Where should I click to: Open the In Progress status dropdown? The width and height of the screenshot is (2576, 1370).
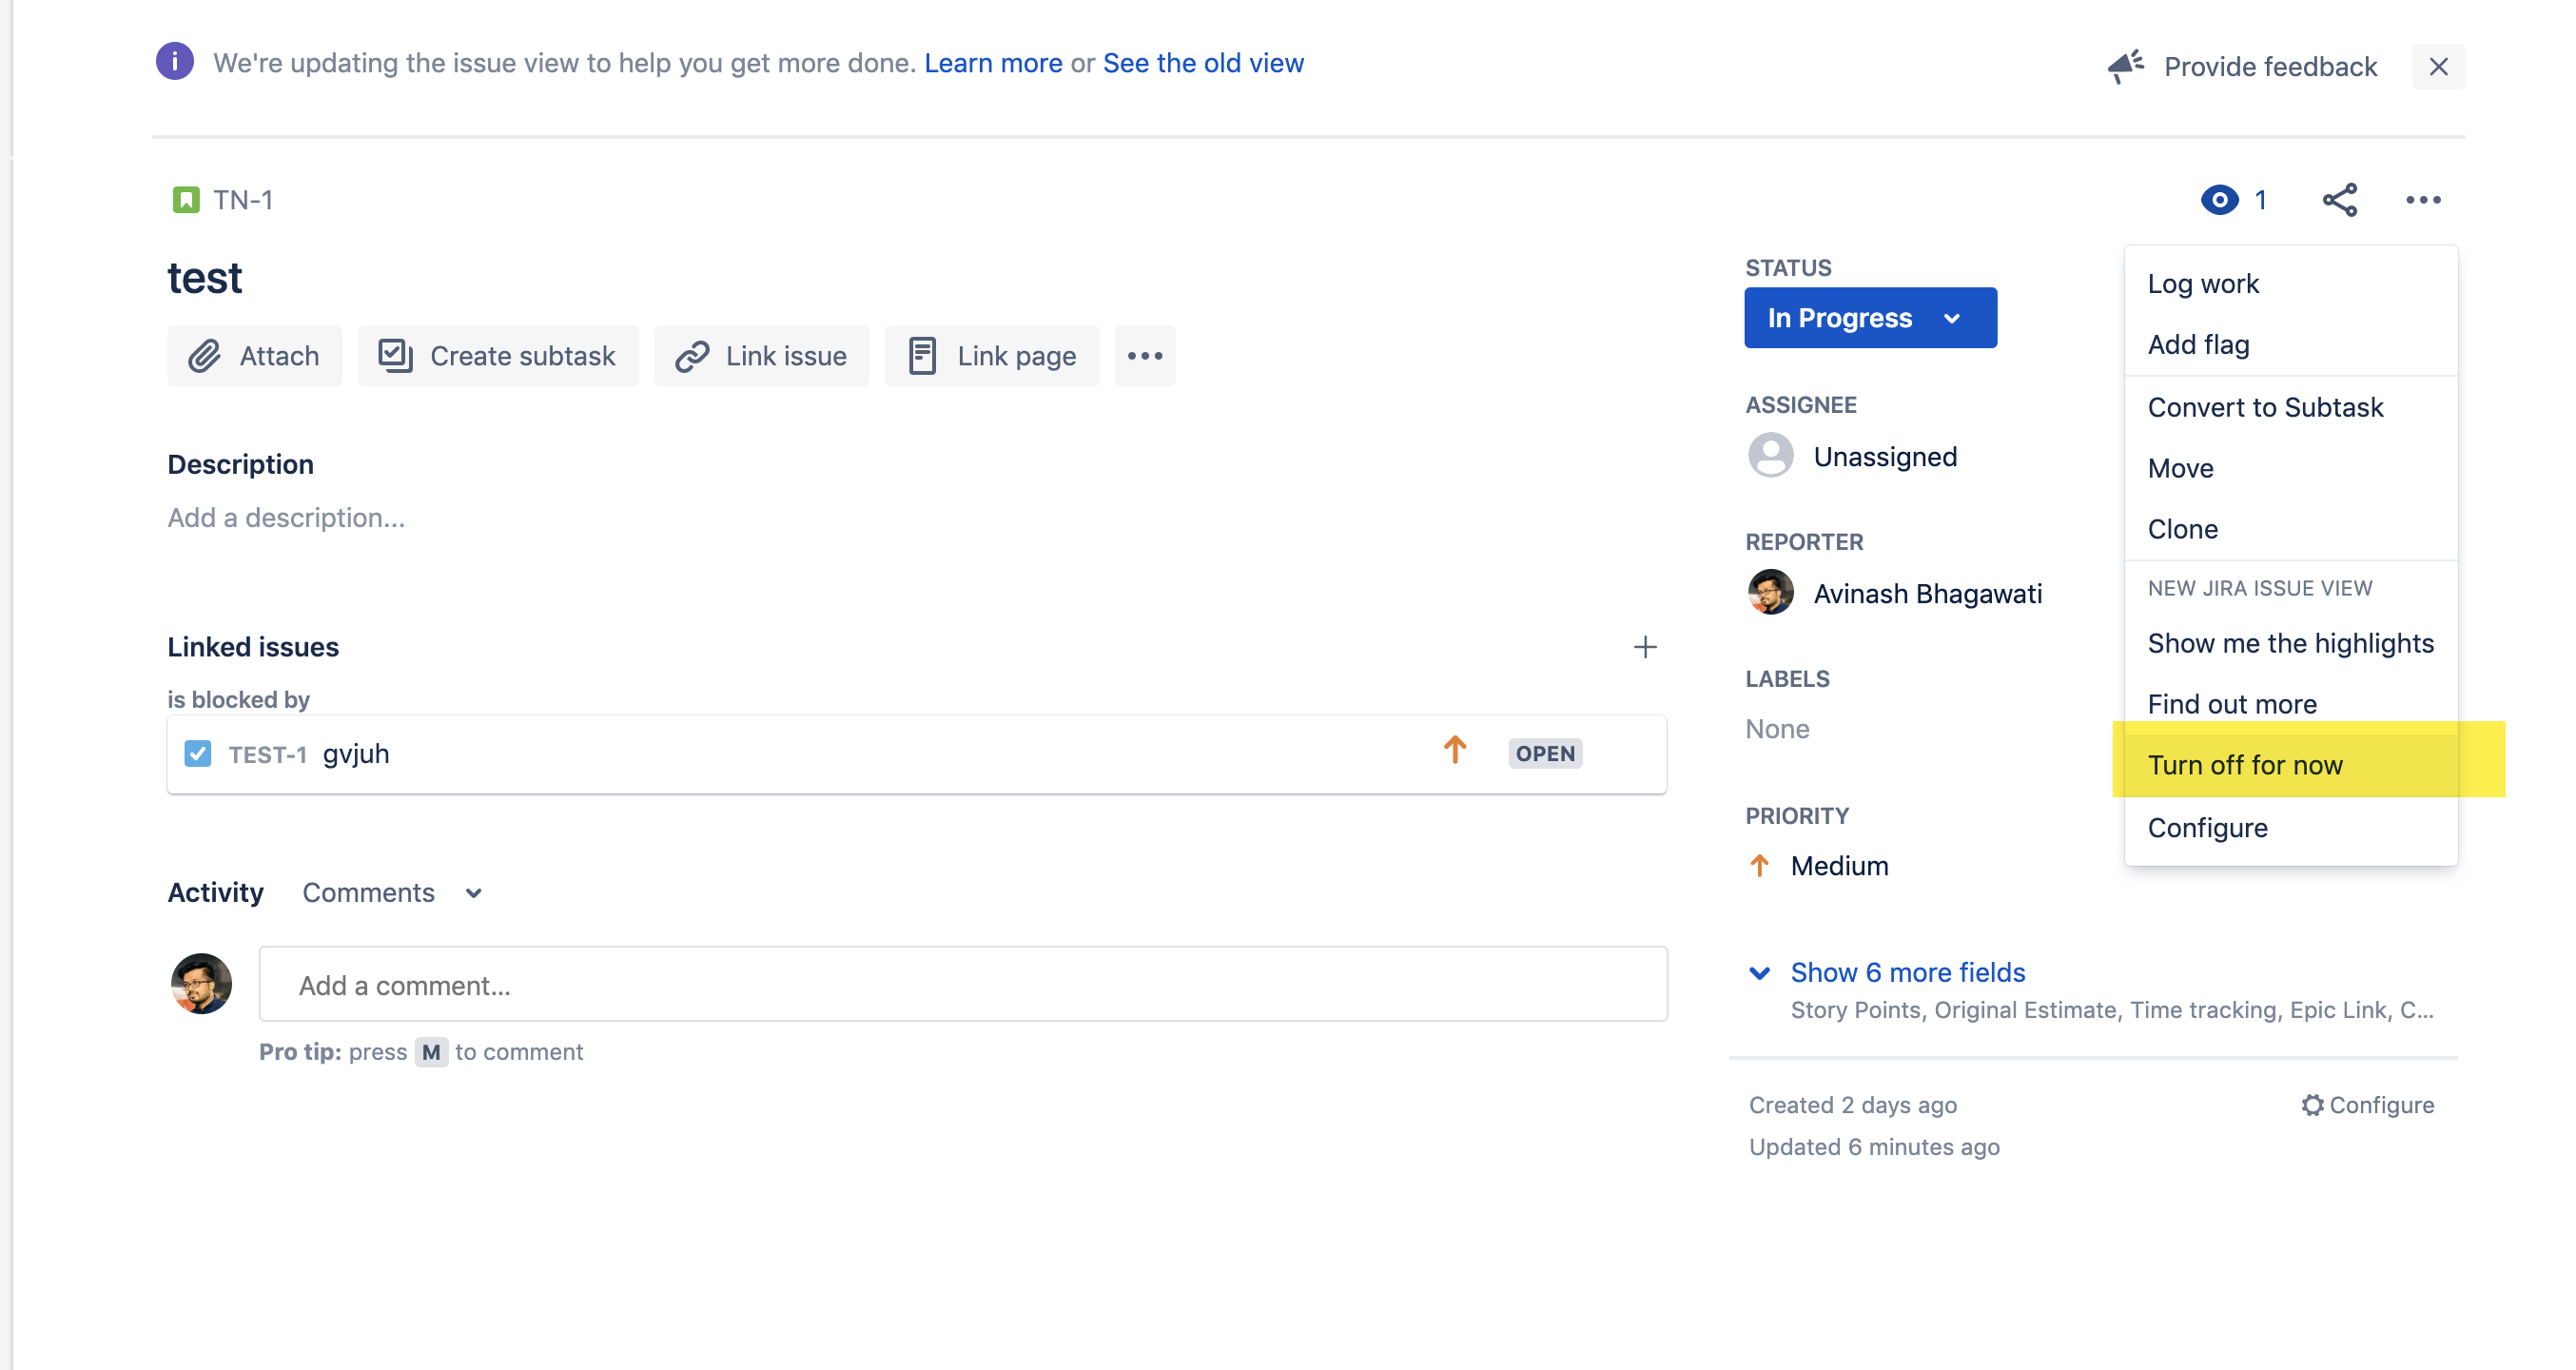(x=1870, y=317)
